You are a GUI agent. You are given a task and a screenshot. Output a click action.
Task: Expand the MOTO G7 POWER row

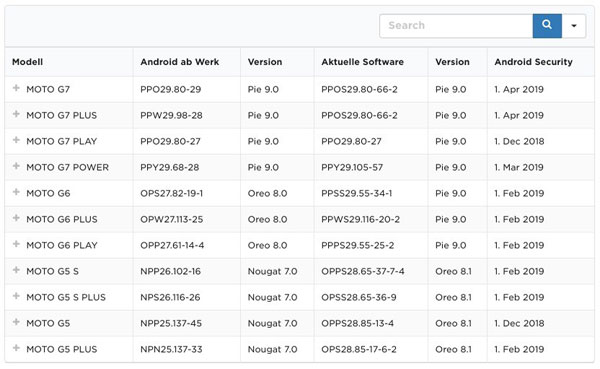tap(16, 167)
